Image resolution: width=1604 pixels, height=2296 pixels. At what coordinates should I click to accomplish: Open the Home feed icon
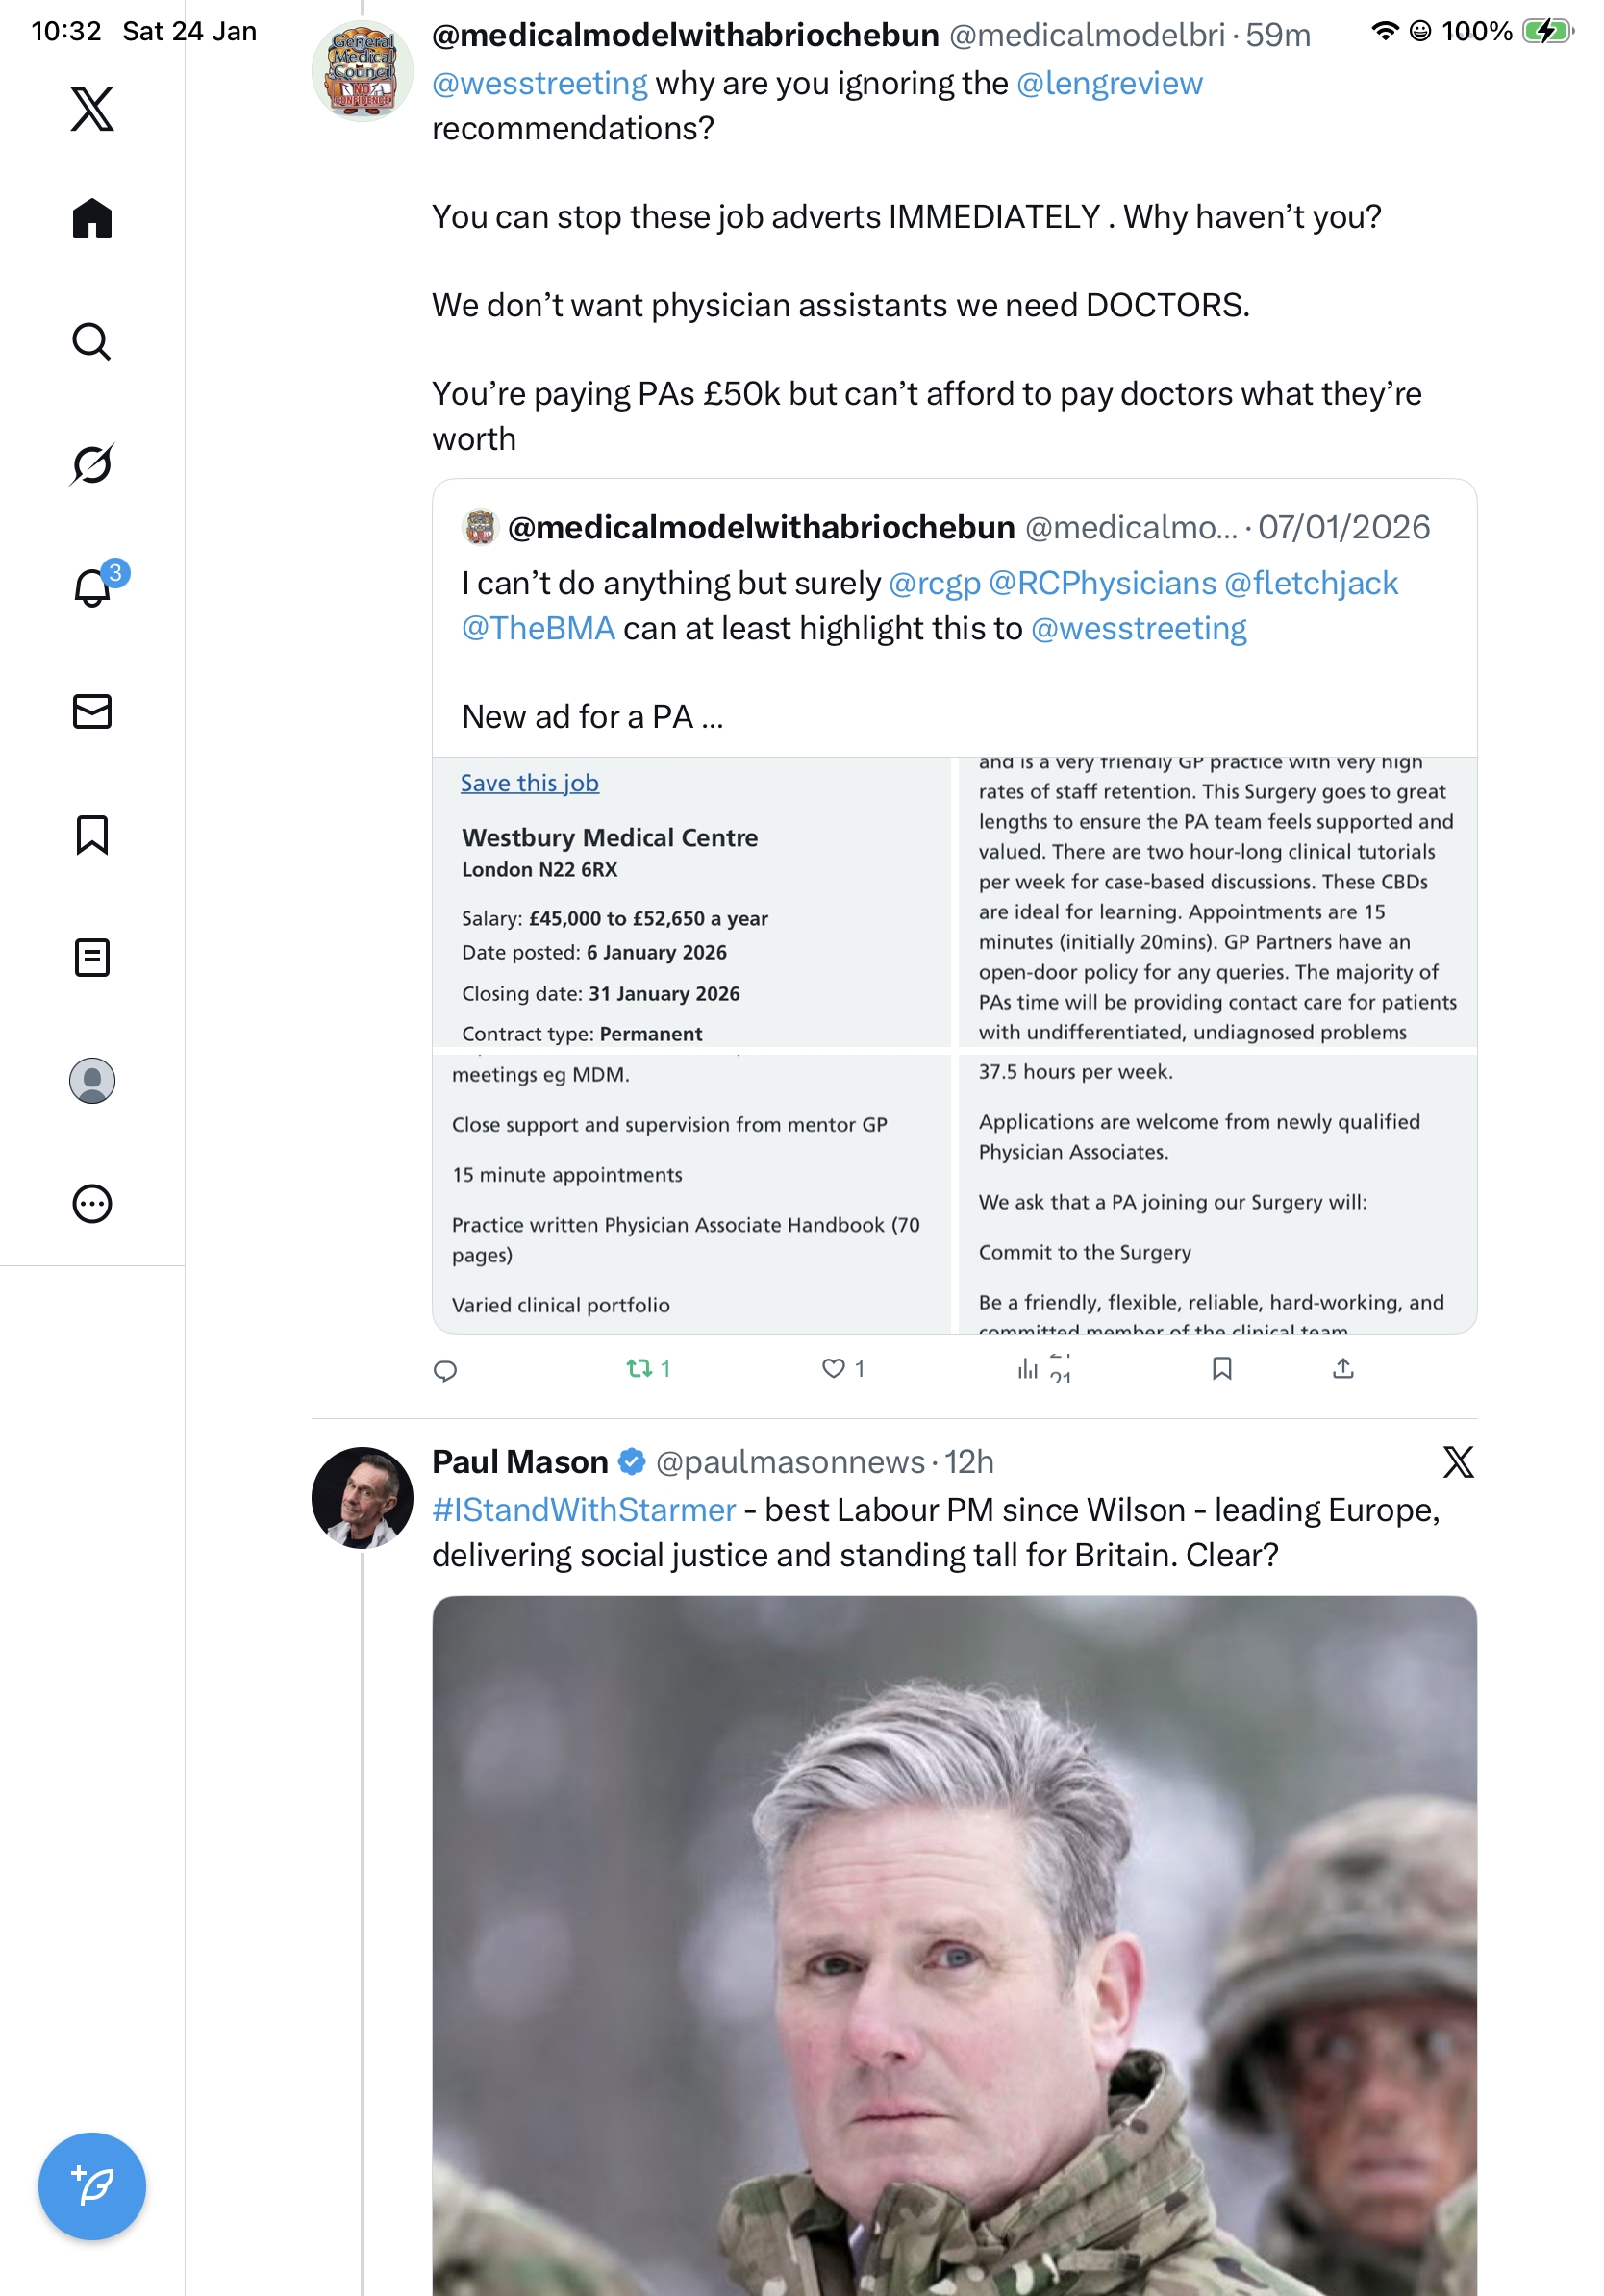(92, 218)
